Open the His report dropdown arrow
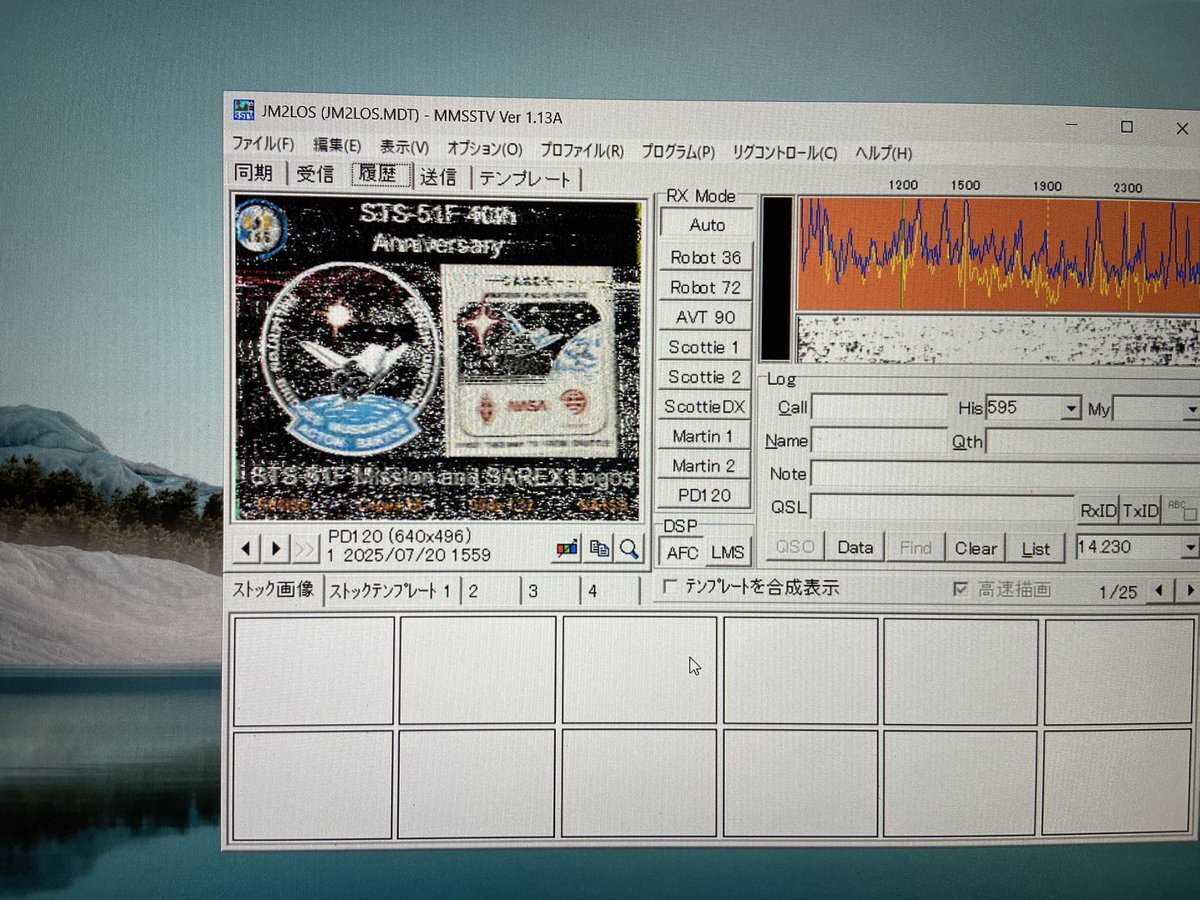 (x=1071, y=408)
